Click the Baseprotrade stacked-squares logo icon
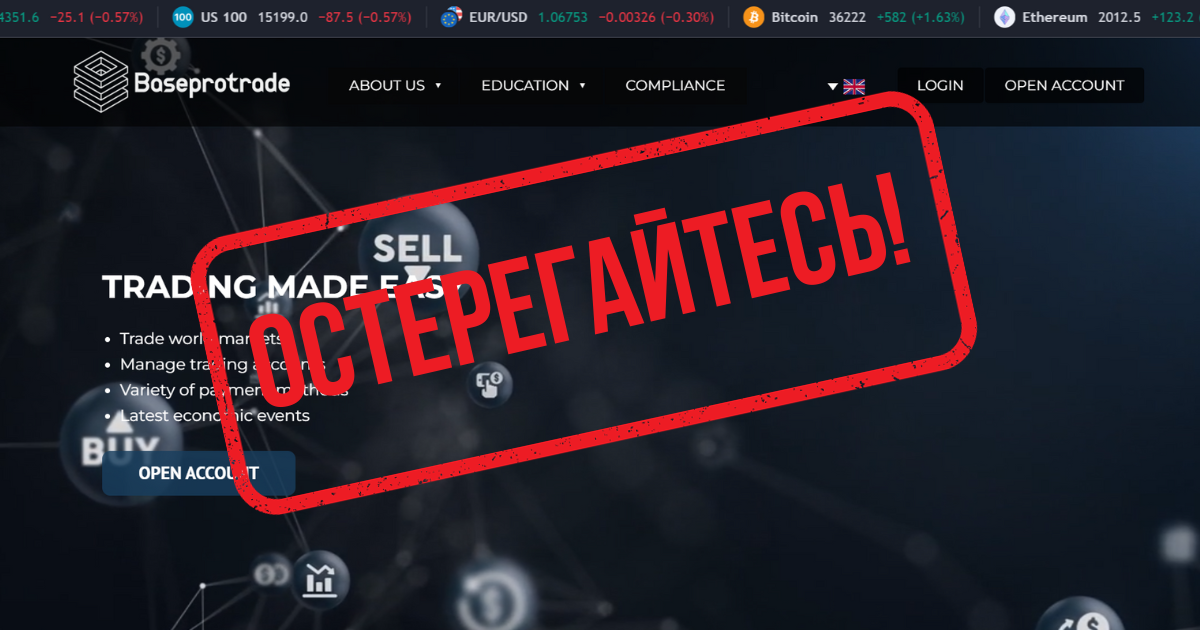 (x=101, y=81)
